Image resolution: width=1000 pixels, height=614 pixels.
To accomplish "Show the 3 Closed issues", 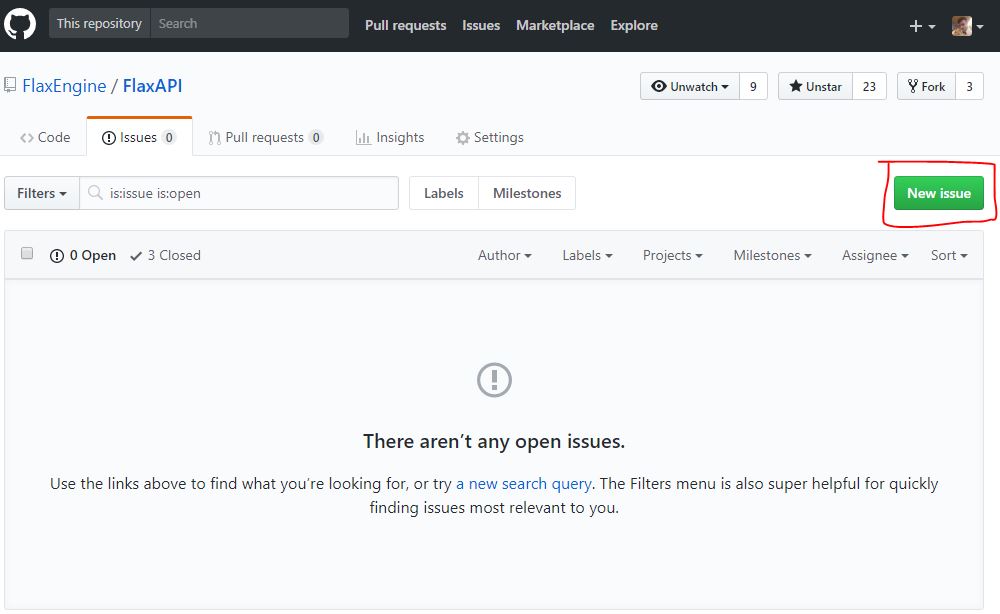I will click(x=165, y=255).
